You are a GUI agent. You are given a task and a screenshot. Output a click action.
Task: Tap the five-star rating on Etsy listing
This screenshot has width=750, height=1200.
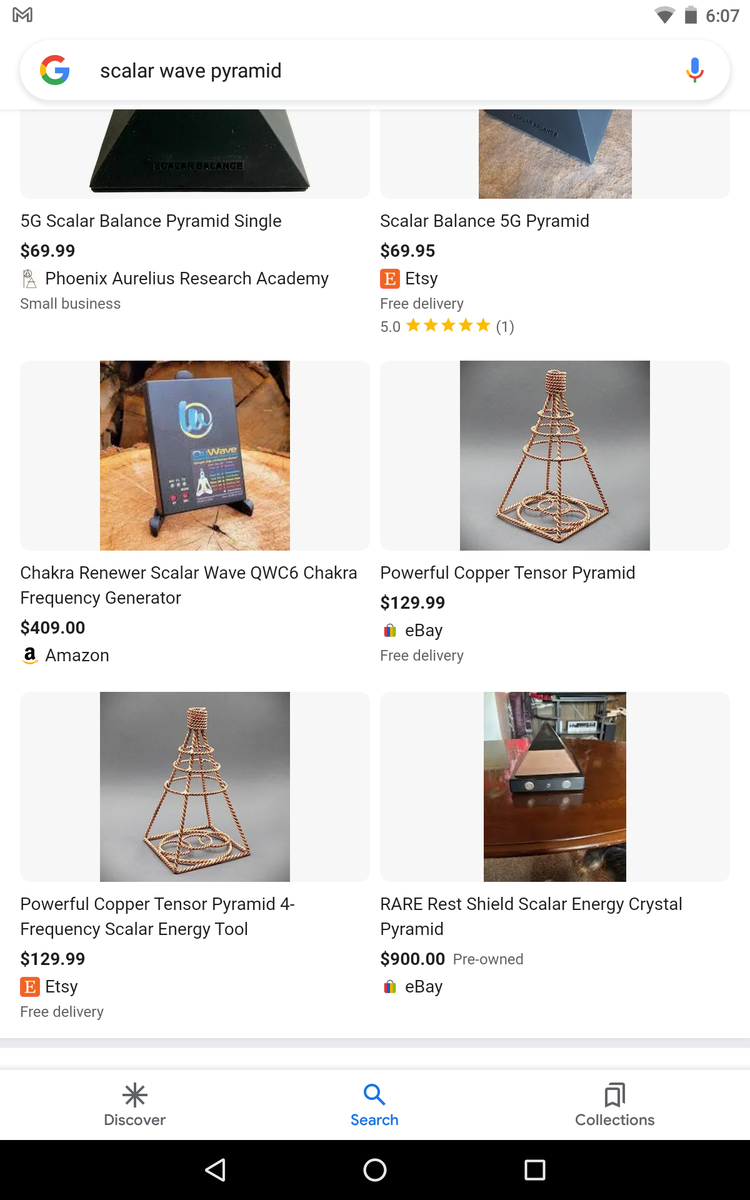(x=448, y=326)
